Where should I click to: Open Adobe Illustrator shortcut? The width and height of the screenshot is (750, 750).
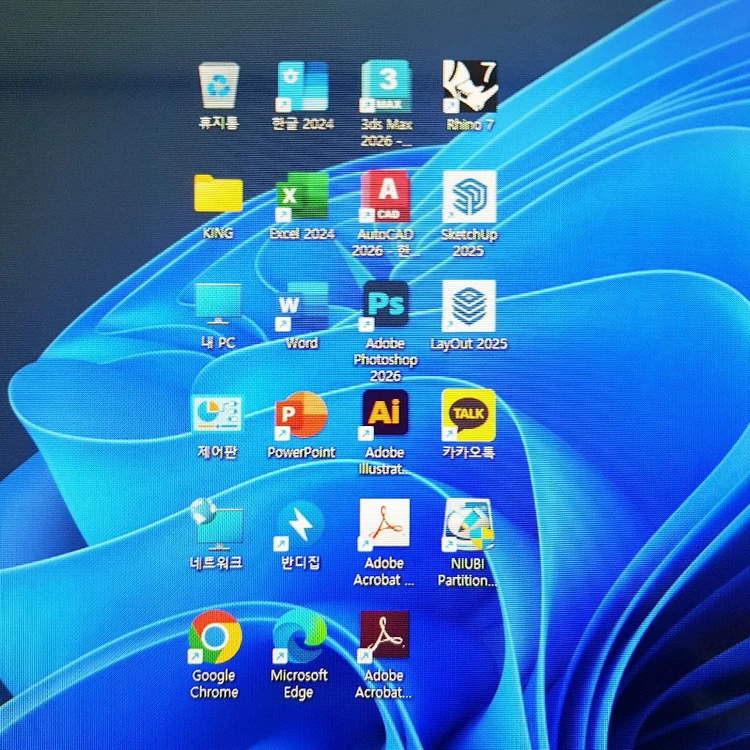click(385, 414)
